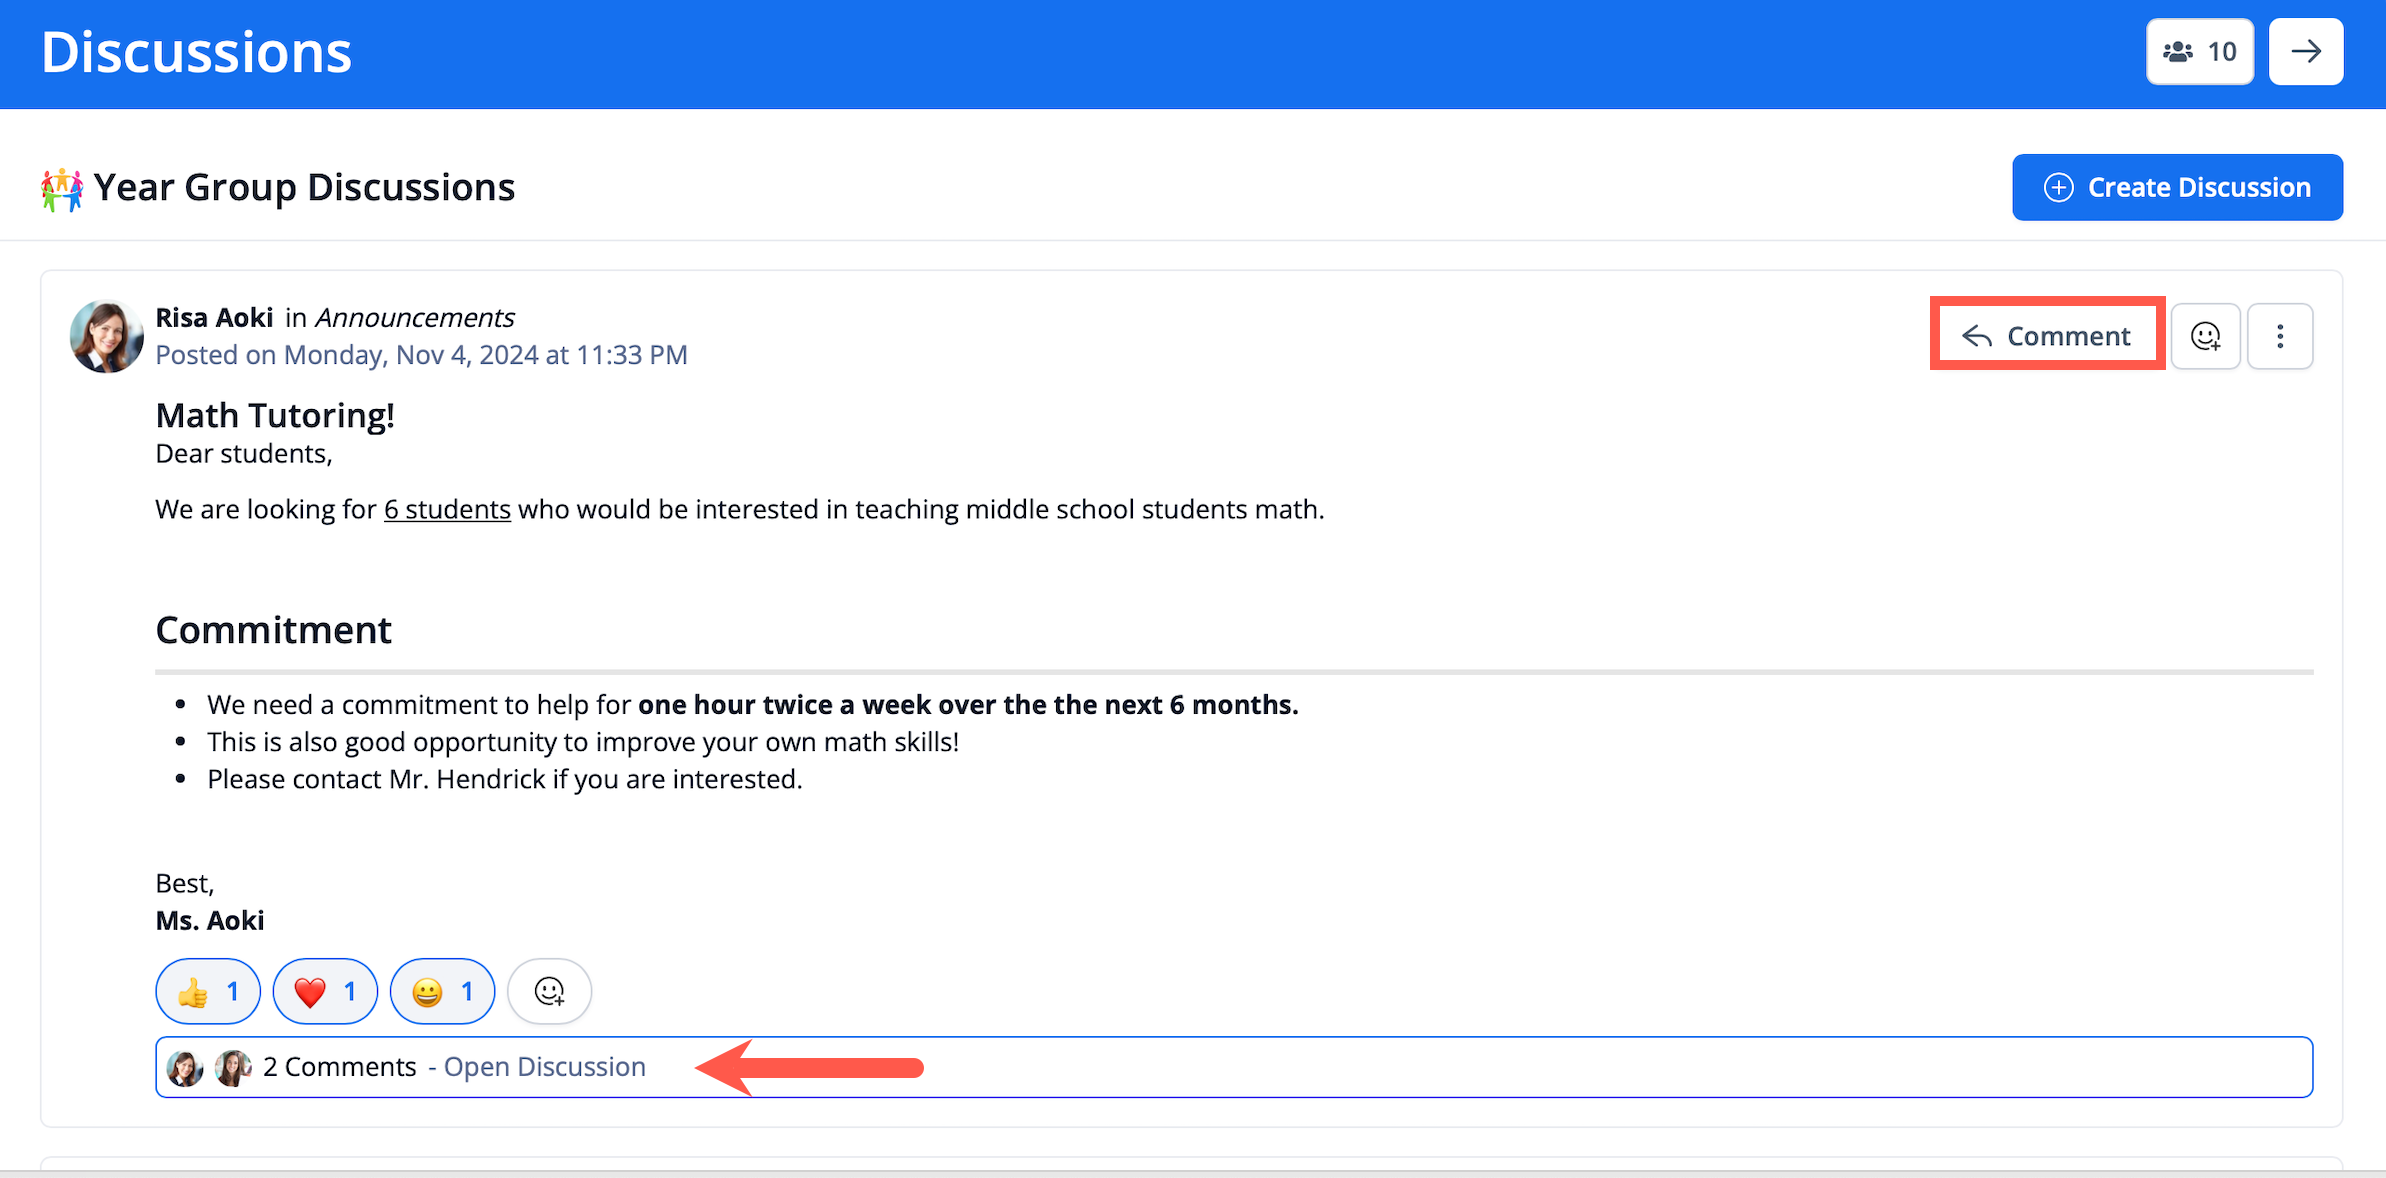Click the Year Group Discussions group icon
The height and width of the screenshot is (1178, 2386).
[62, 188]
